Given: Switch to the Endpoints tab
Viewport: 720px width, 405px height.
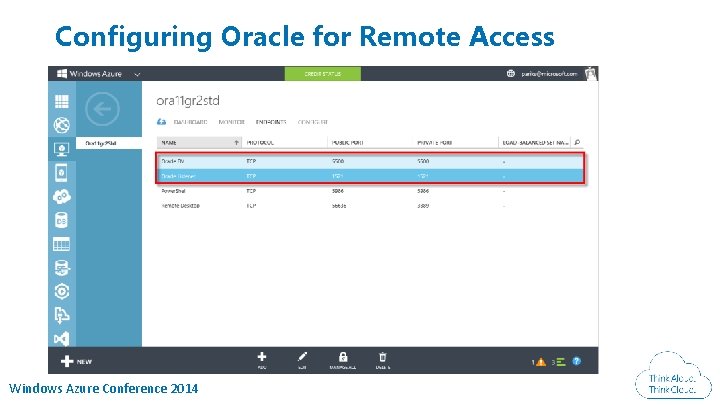Looking at the screenshot, I should pyautogui.click(x=271, y=122).
